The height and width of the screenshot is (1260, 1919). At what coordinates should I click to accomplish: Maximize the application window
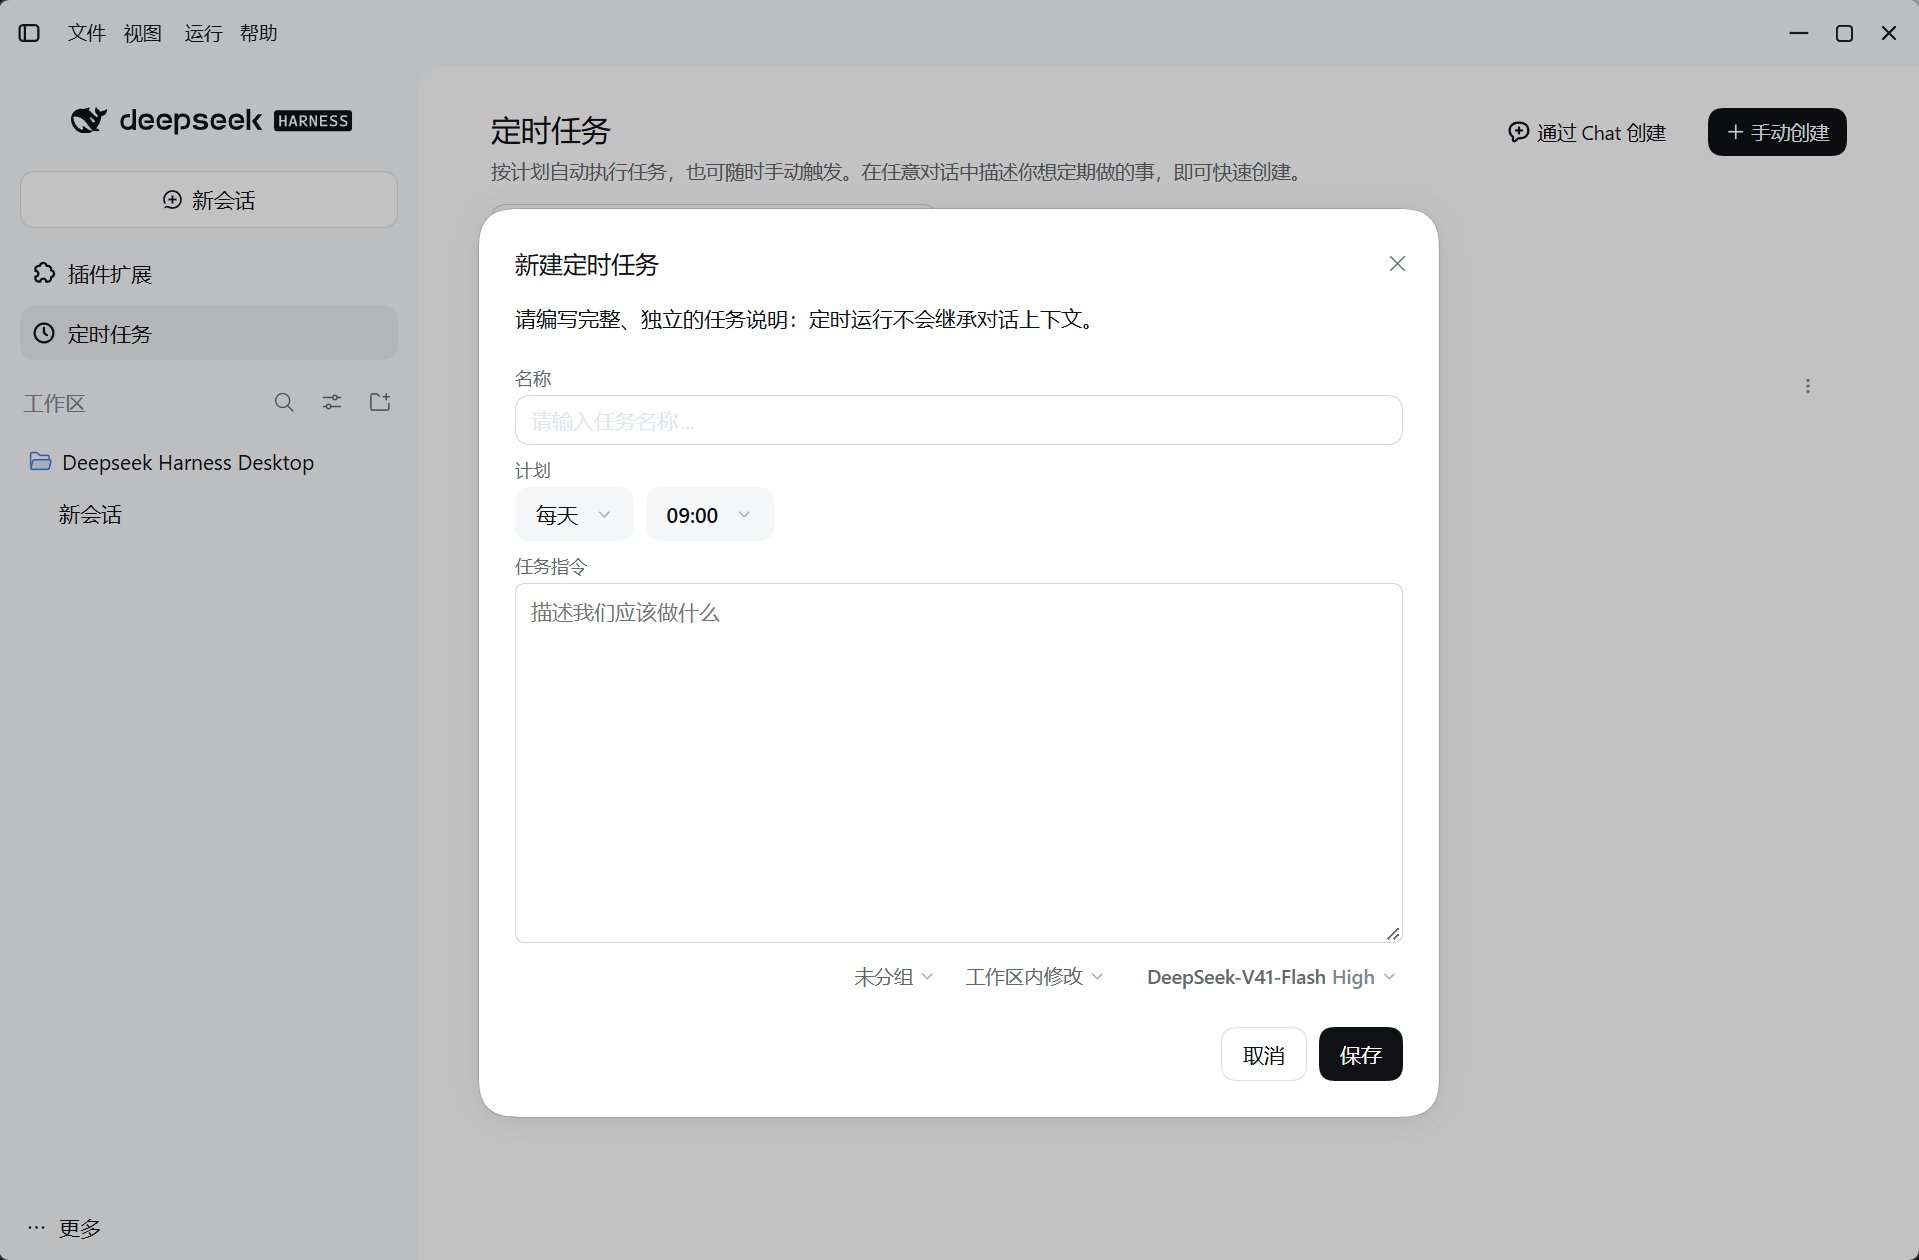(1844, 33)
